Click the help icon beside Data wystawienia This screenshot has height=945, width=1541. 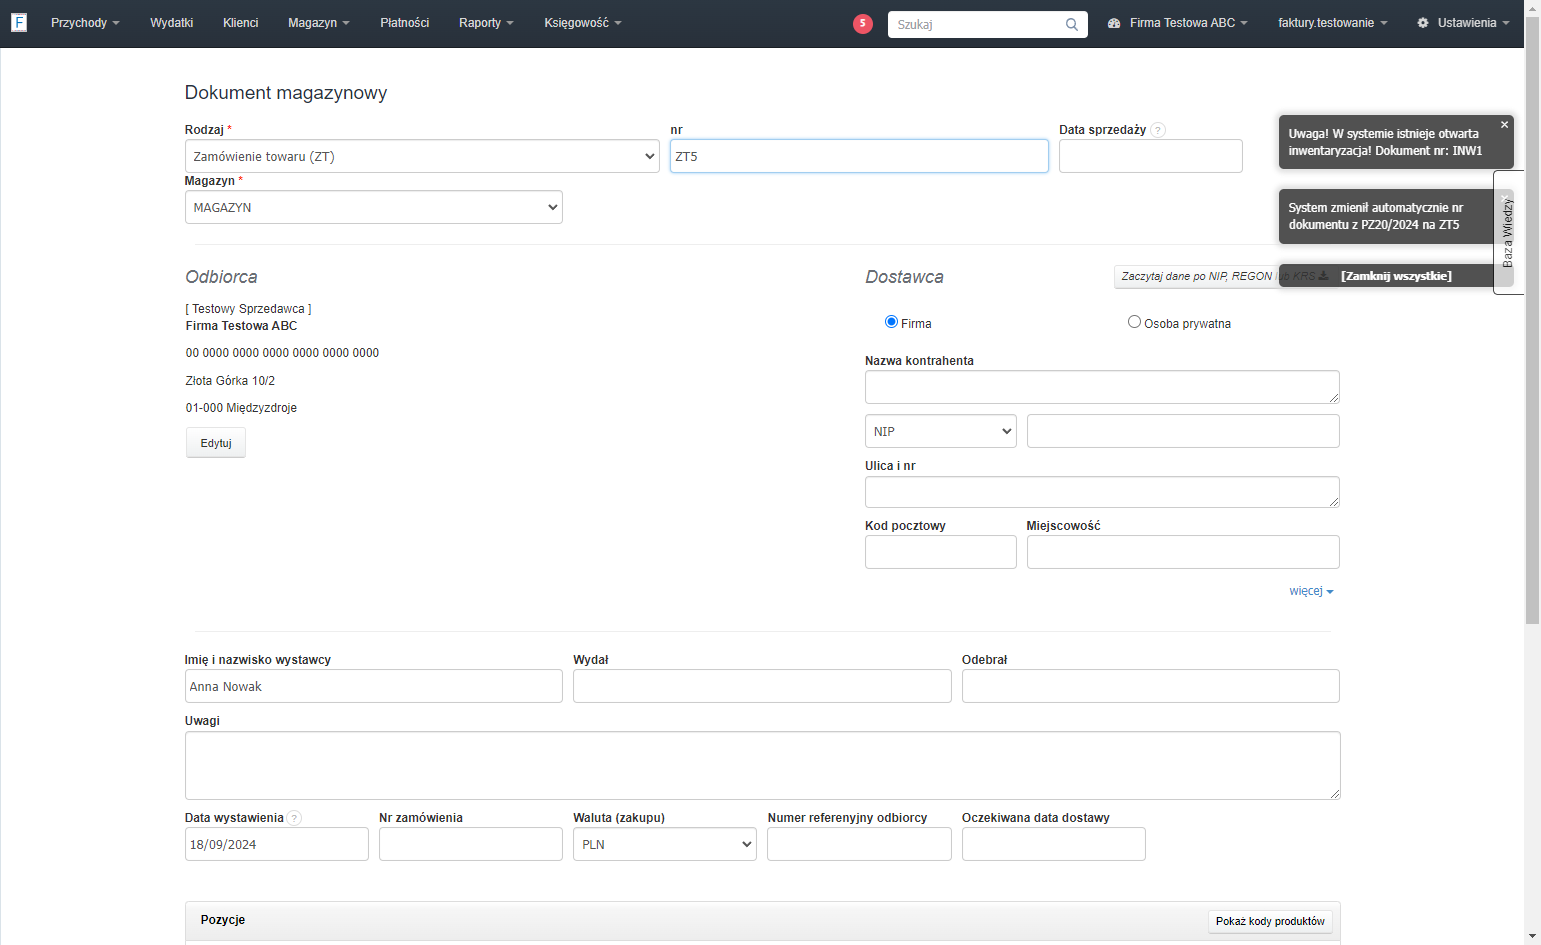(294, 818)
